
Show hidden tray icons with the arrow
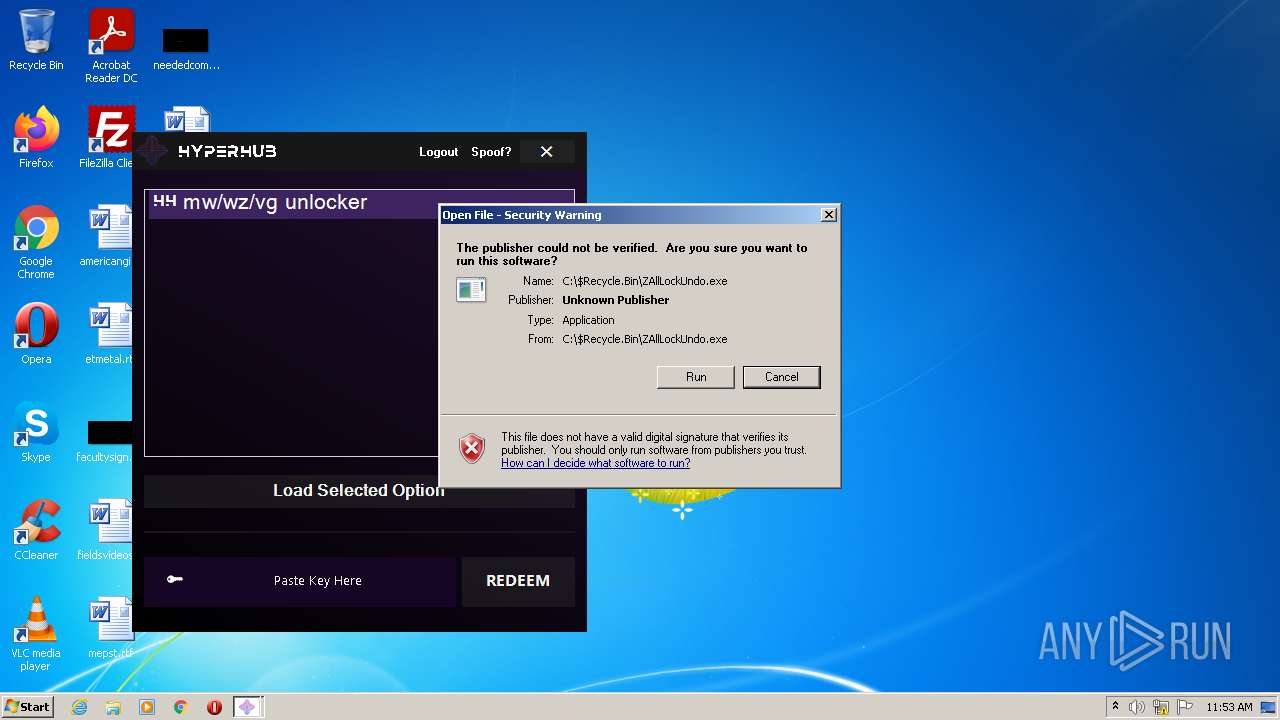click(1115, 706)
